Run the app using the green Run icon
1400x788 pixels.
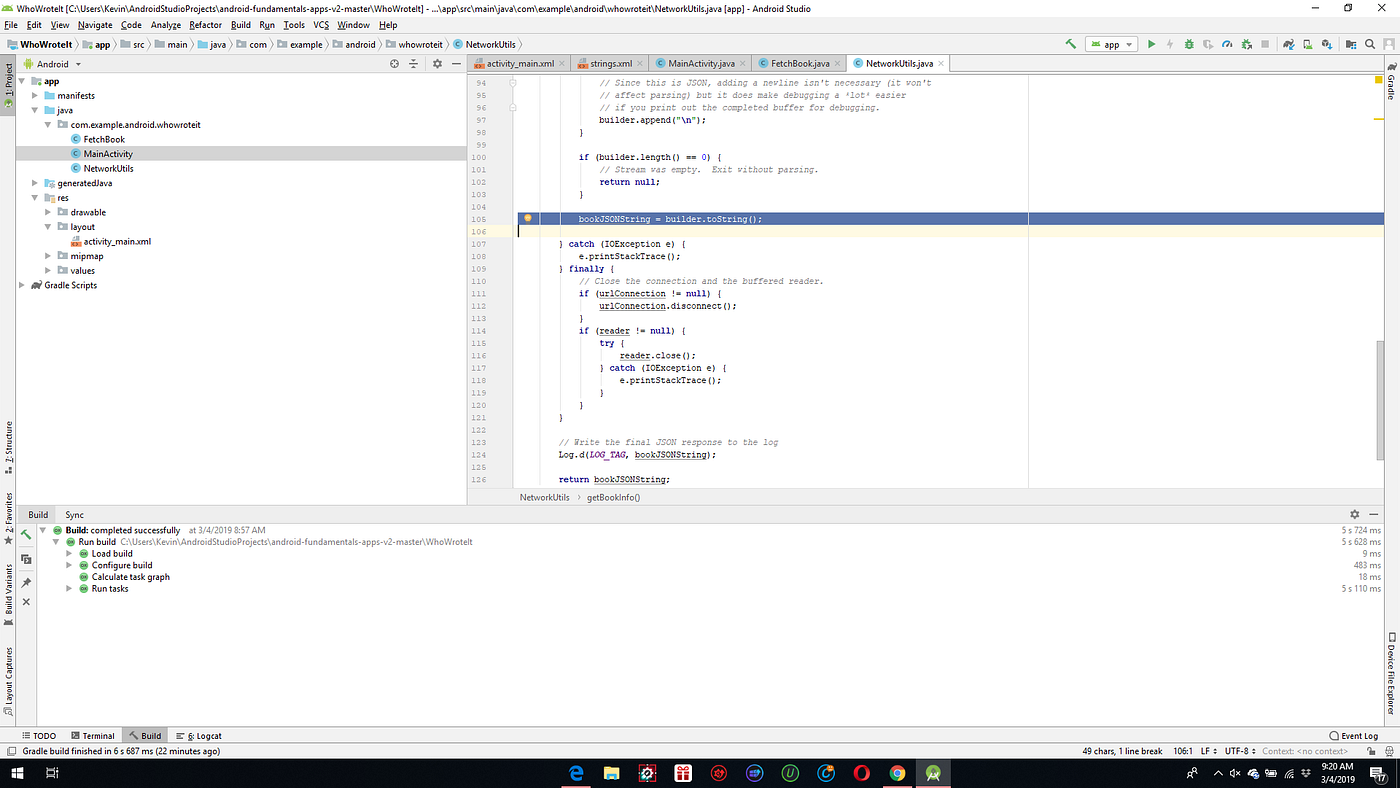coord(1152,43)
